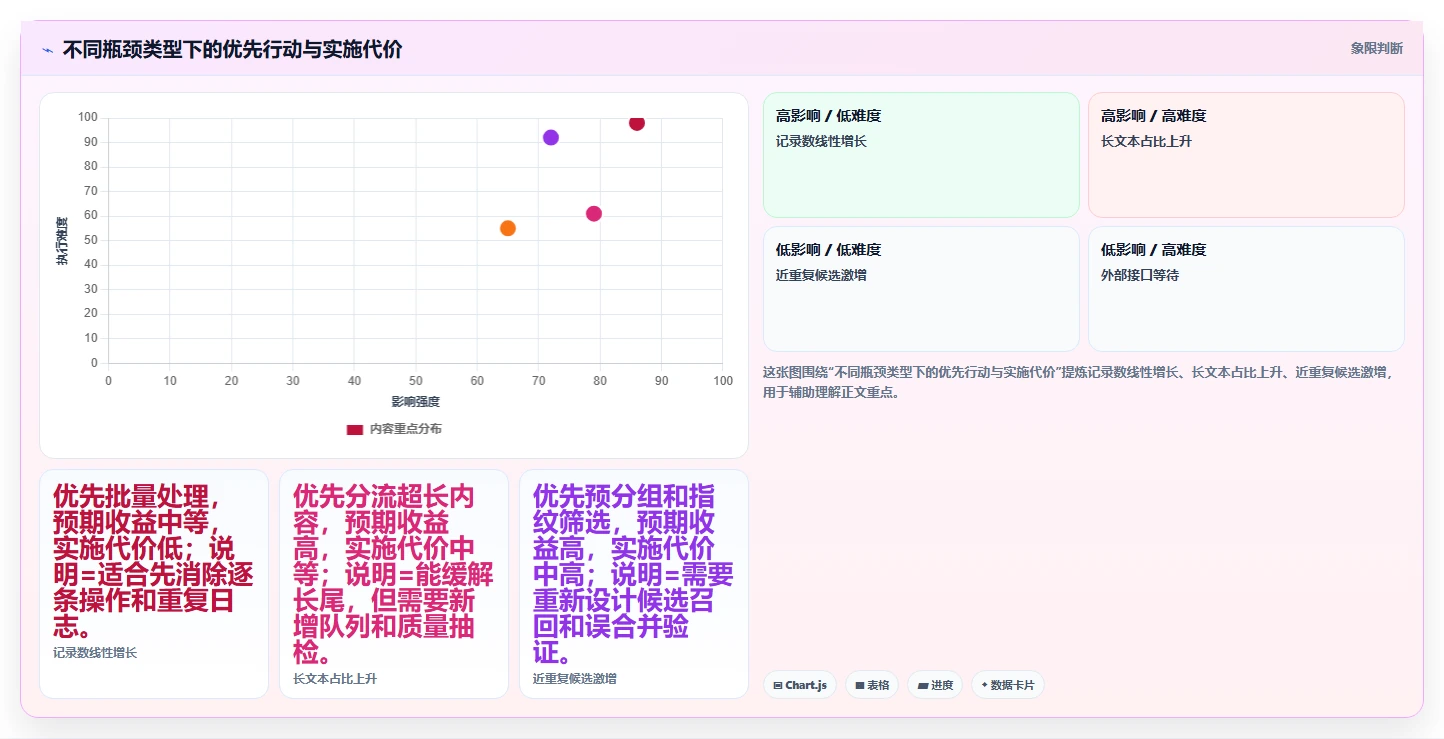Click the icon inside the Chart.js chip

777,686
